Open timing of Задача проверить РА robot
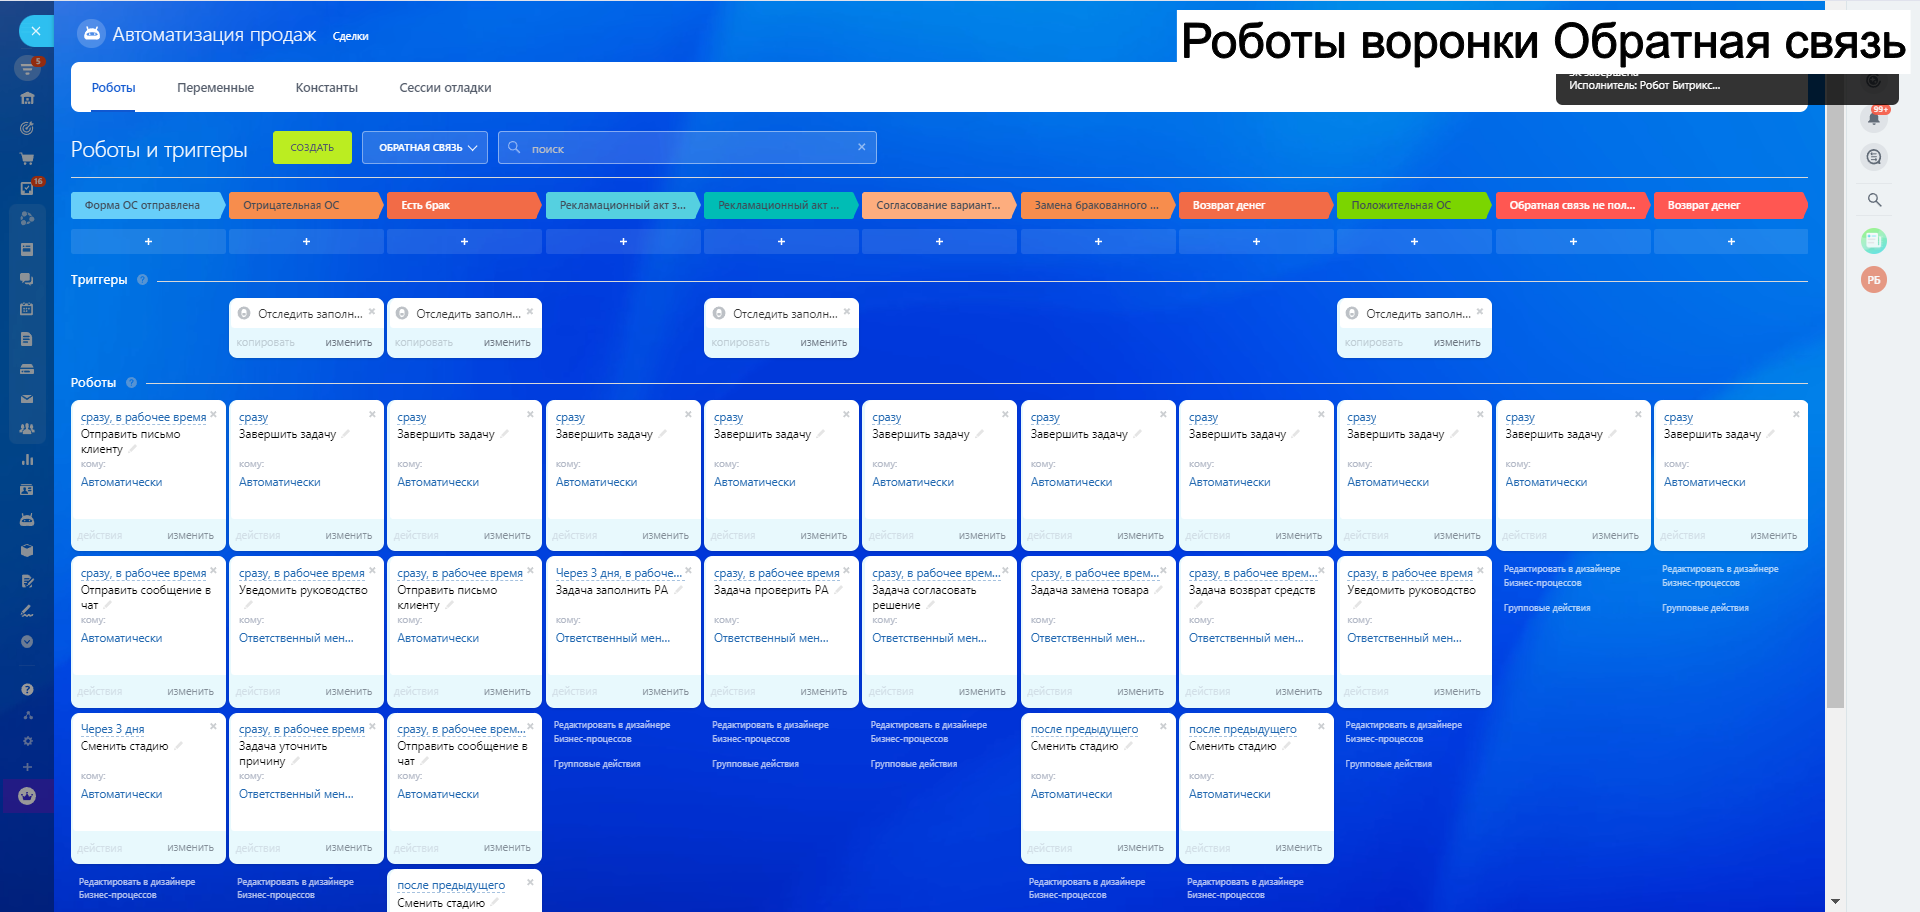1920x912 pixels. (776, 573)
